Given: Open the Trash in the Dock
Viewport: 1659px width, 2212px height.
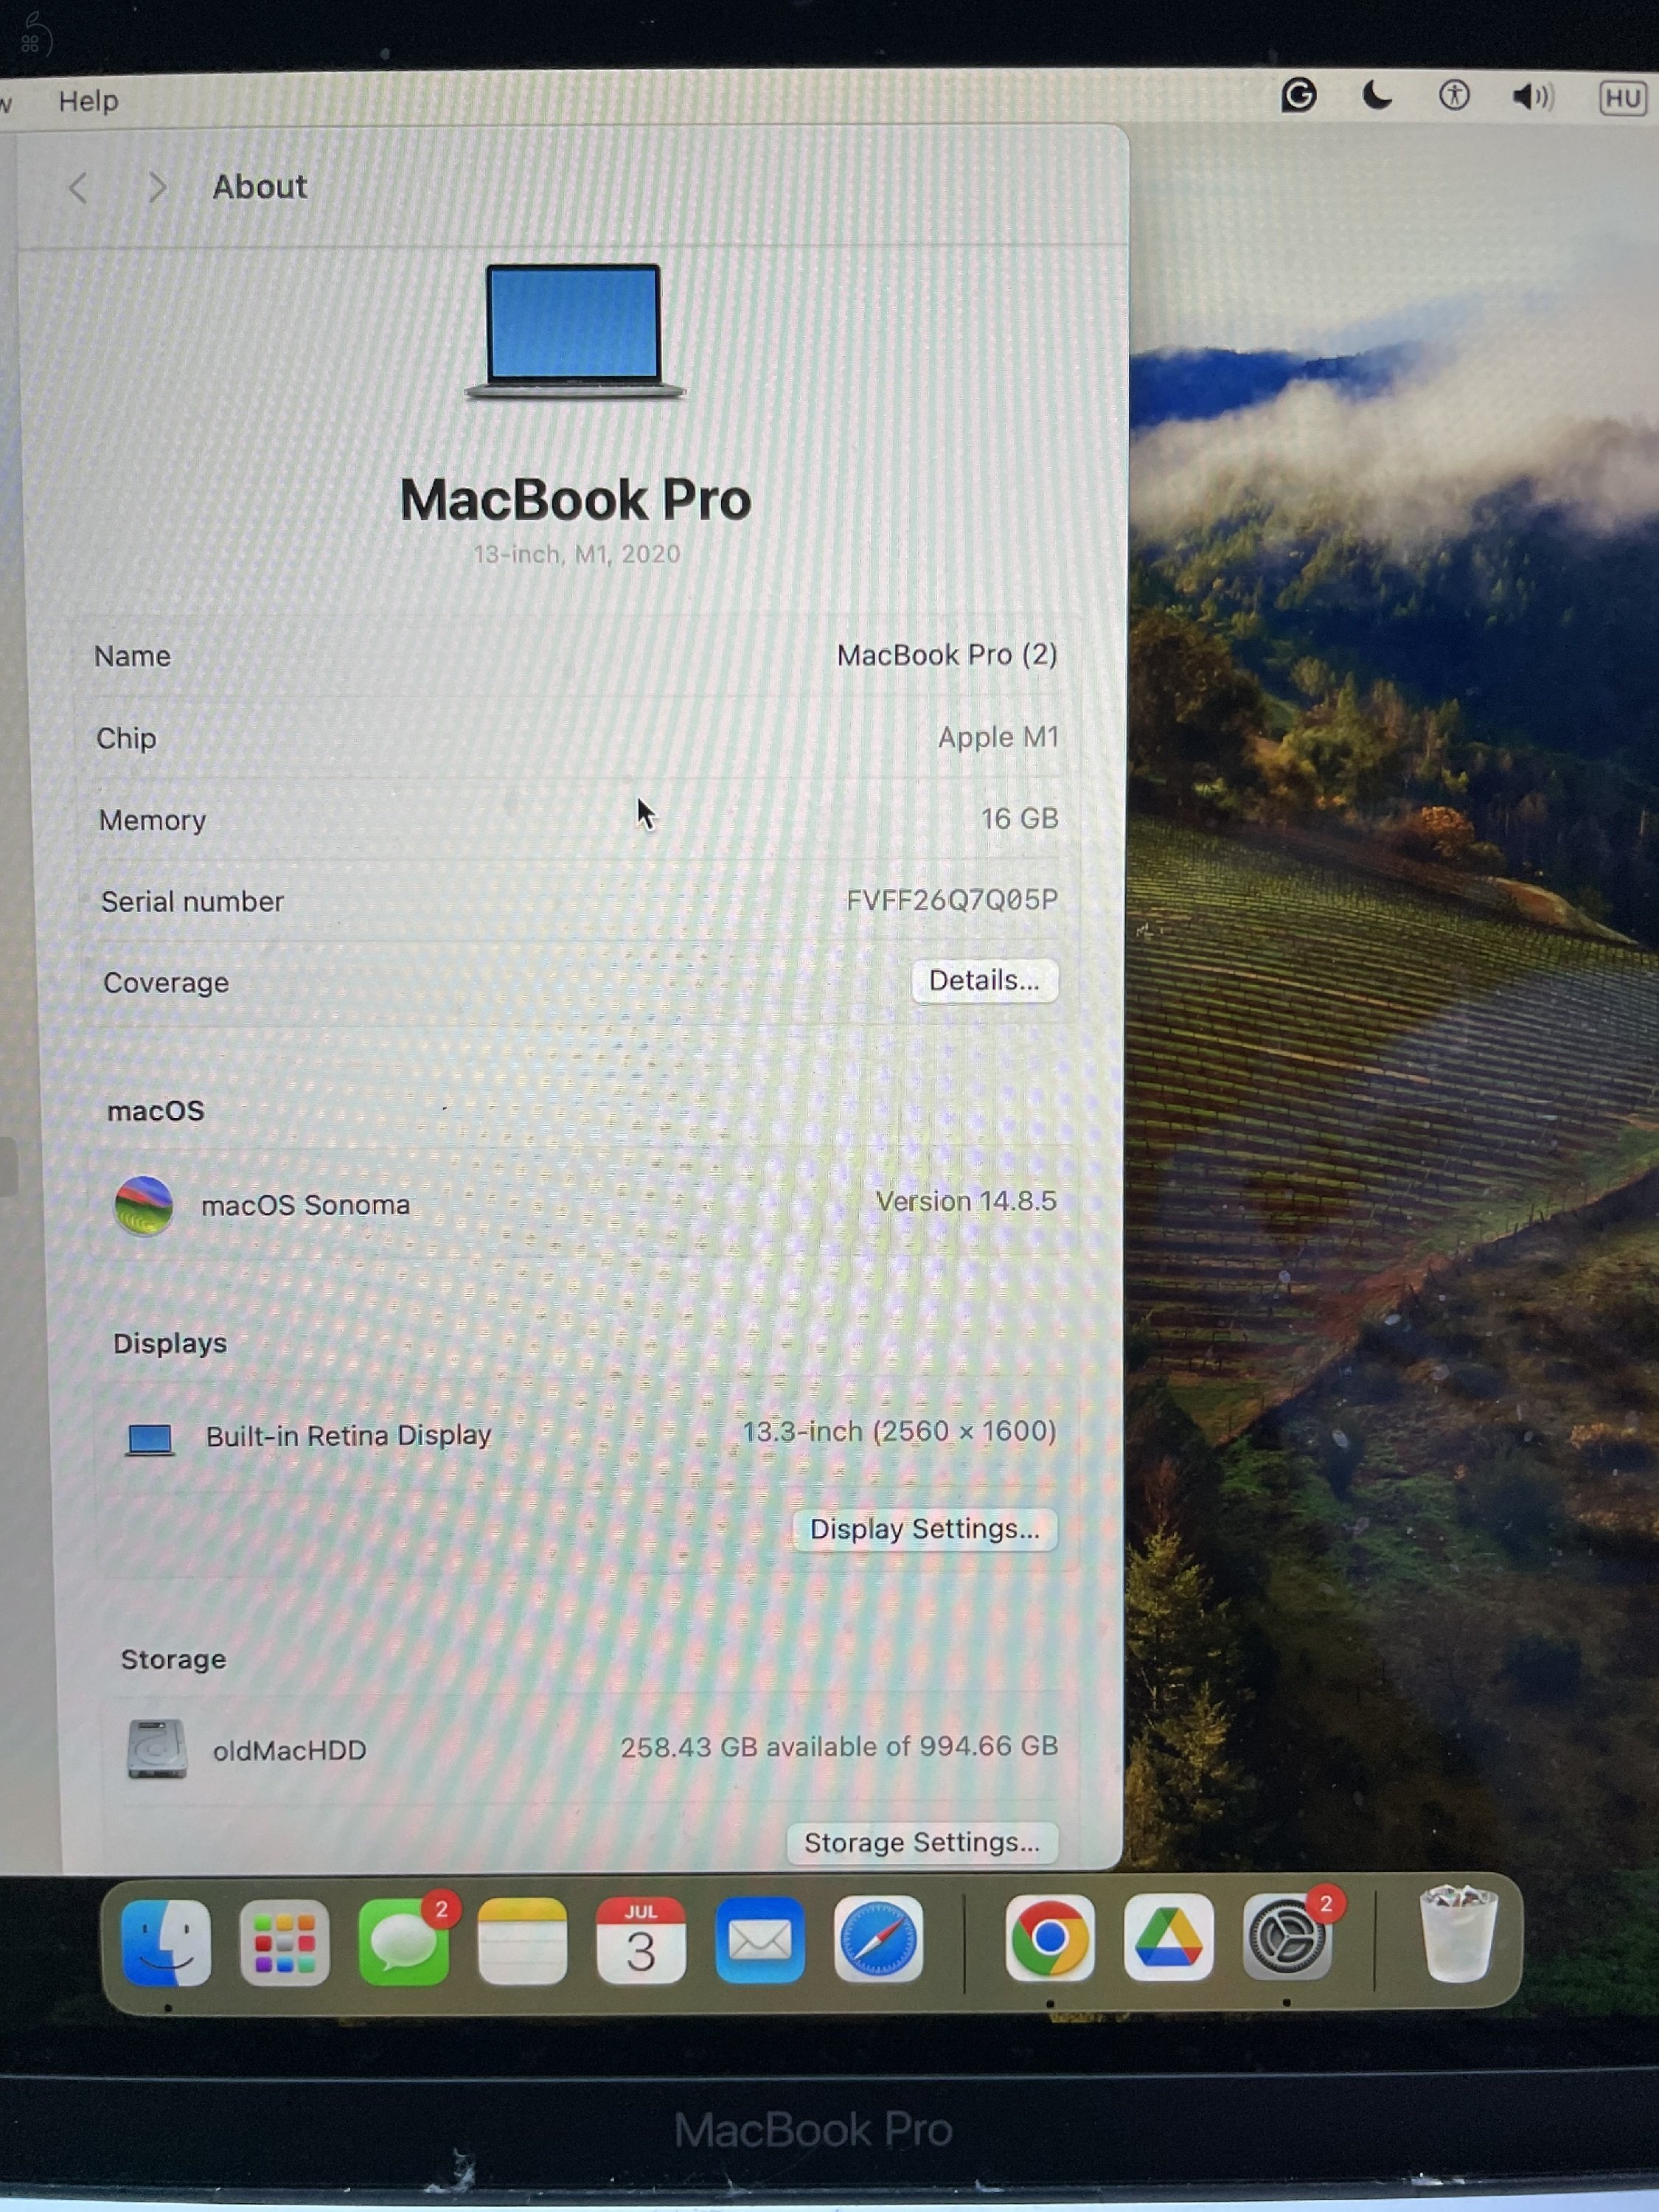Looking at the screenshot, I should 1458,1934.
